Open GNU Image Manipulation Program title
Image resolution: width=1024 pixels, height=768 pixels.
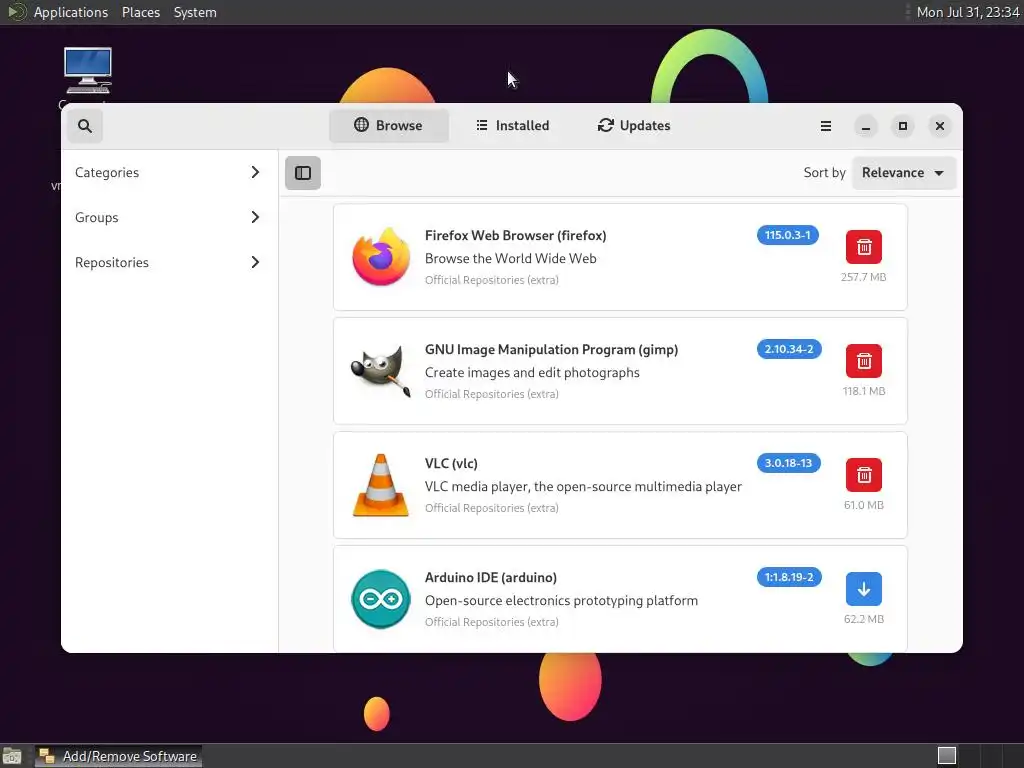click(551, 349)
